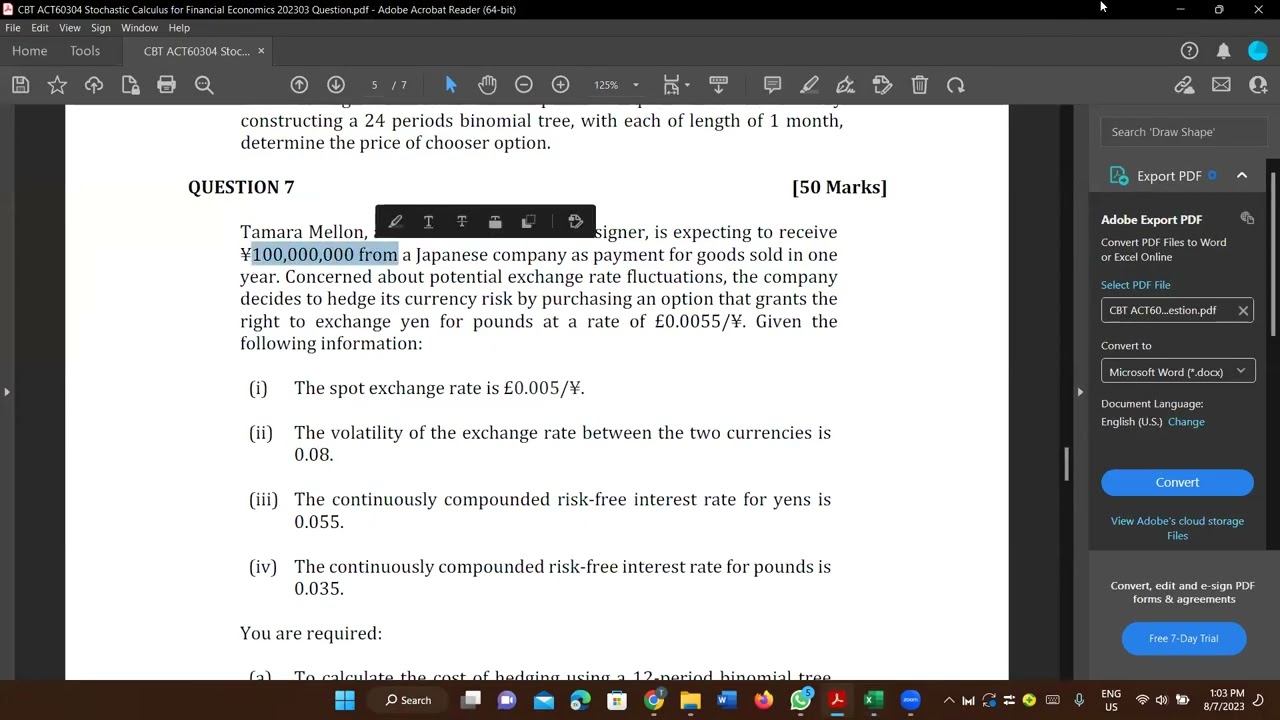Highlight selected text in popup toolbar
The image size is (1280, 720).
[x=395, y=222]
